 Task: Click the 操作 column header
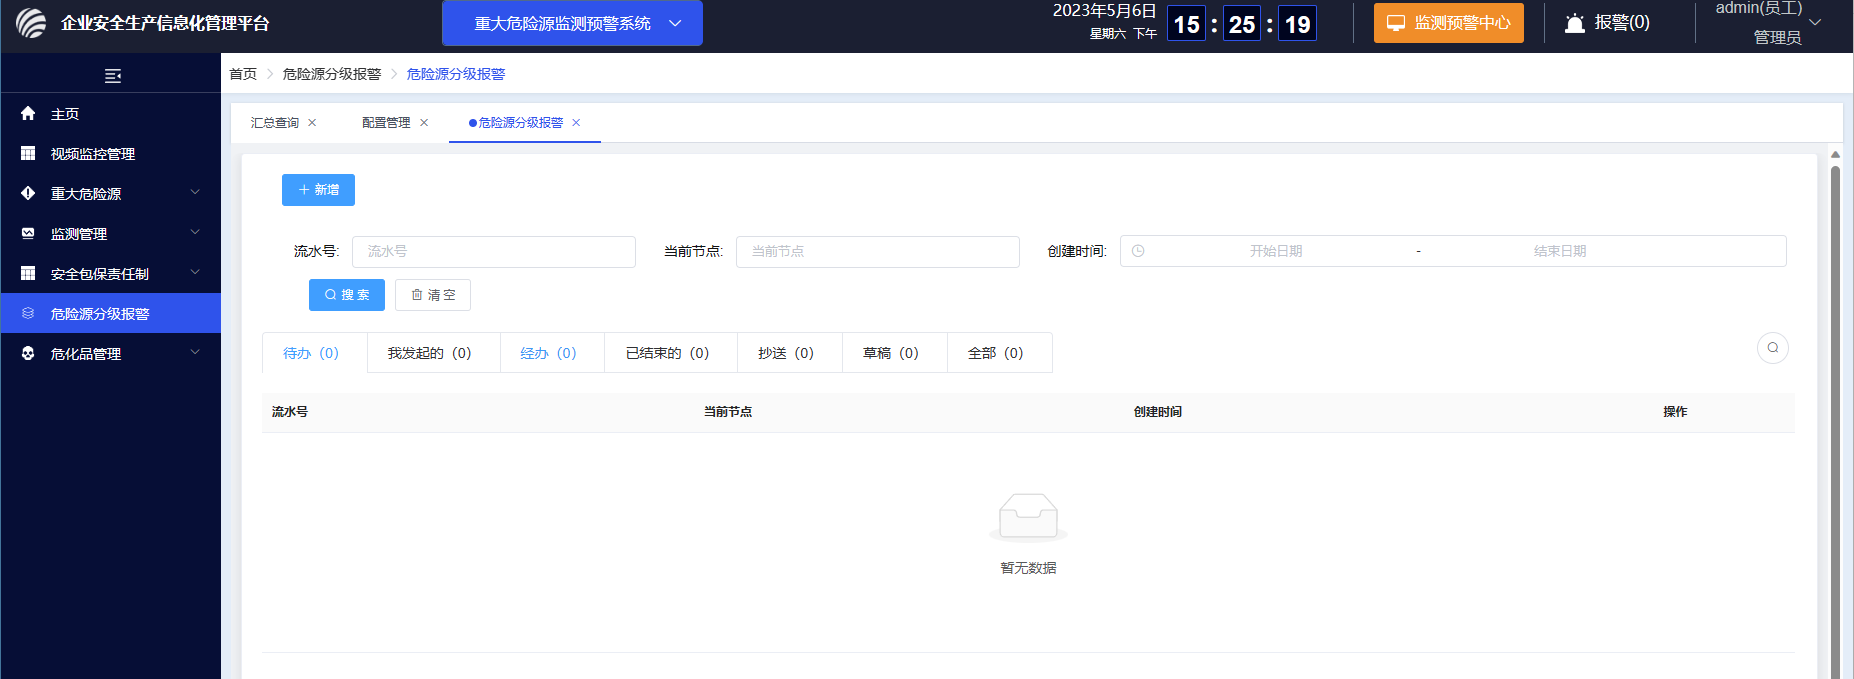tap(1675, 412)
